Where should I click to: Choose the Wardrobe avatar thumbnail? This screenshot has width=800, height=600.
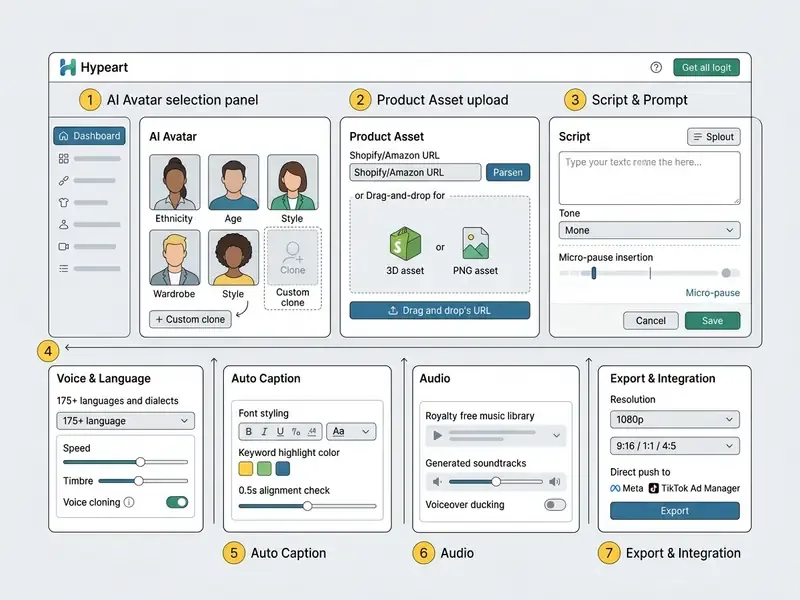[x=174, y=258]
